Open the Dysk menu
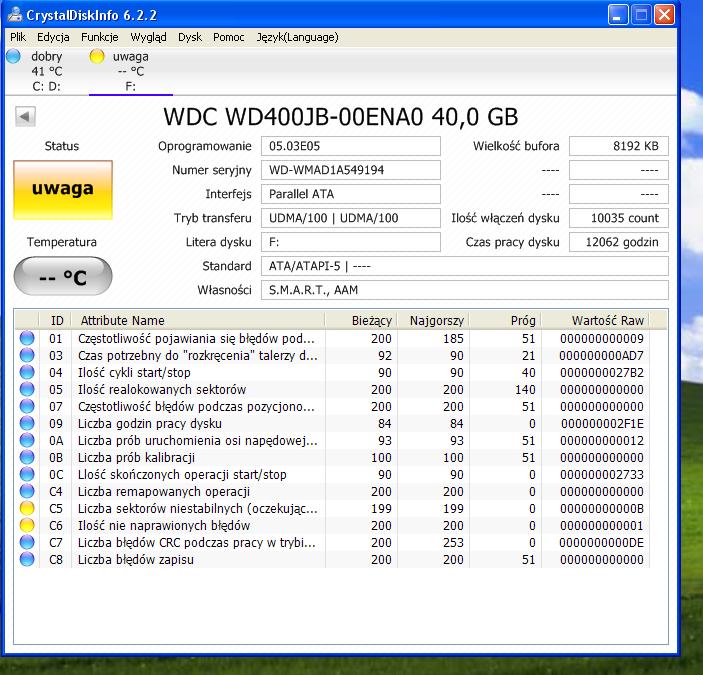The width and height of the screenshot is (703, 675). tap(190, 37)
